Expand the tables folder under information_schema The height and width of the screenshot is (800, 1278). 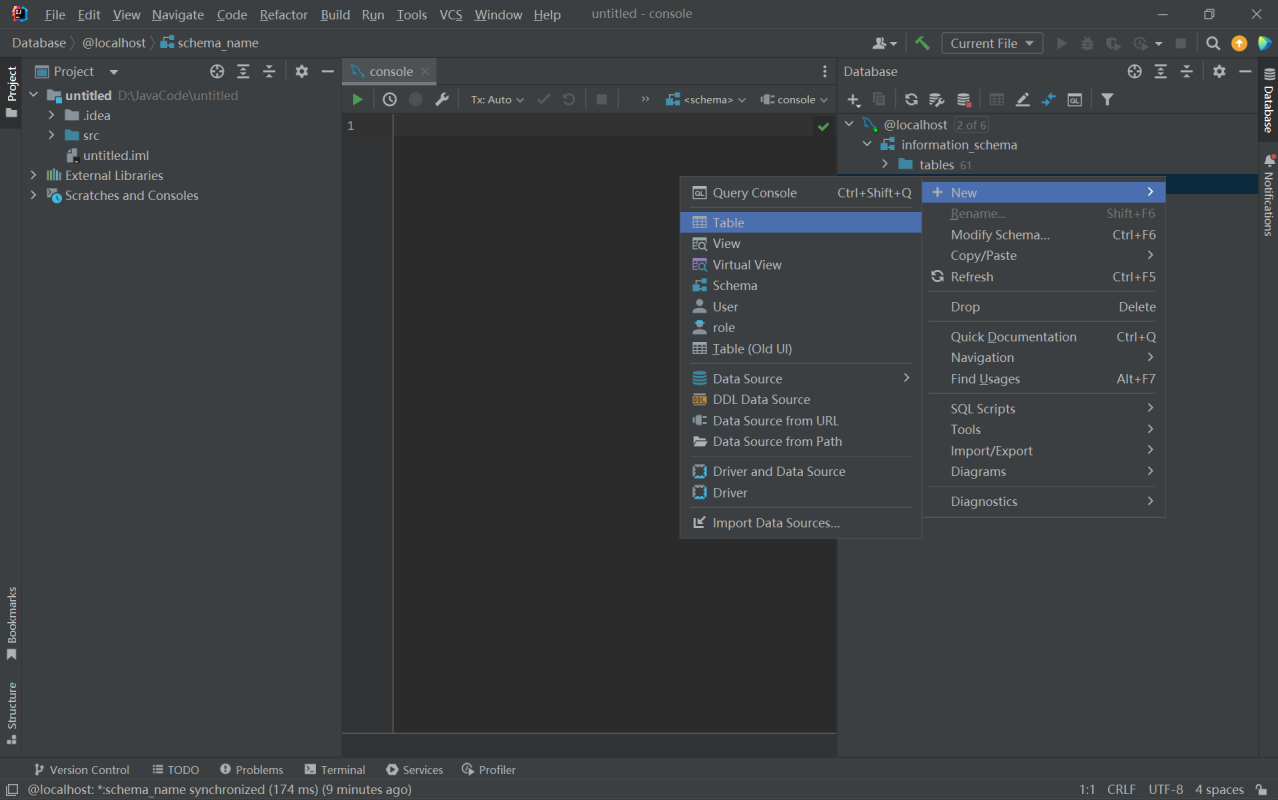coord(885,164)
